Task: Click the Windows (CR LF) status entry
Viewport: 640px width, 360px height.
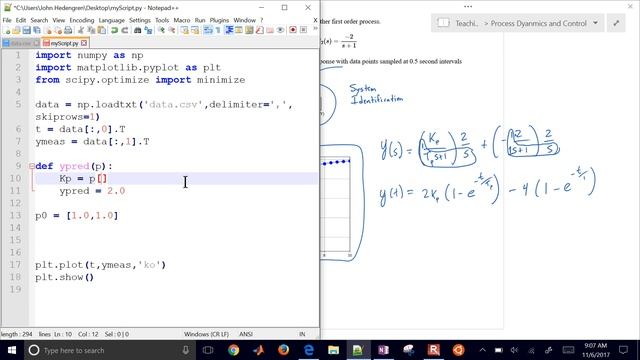Action: (x=206, y=334)
